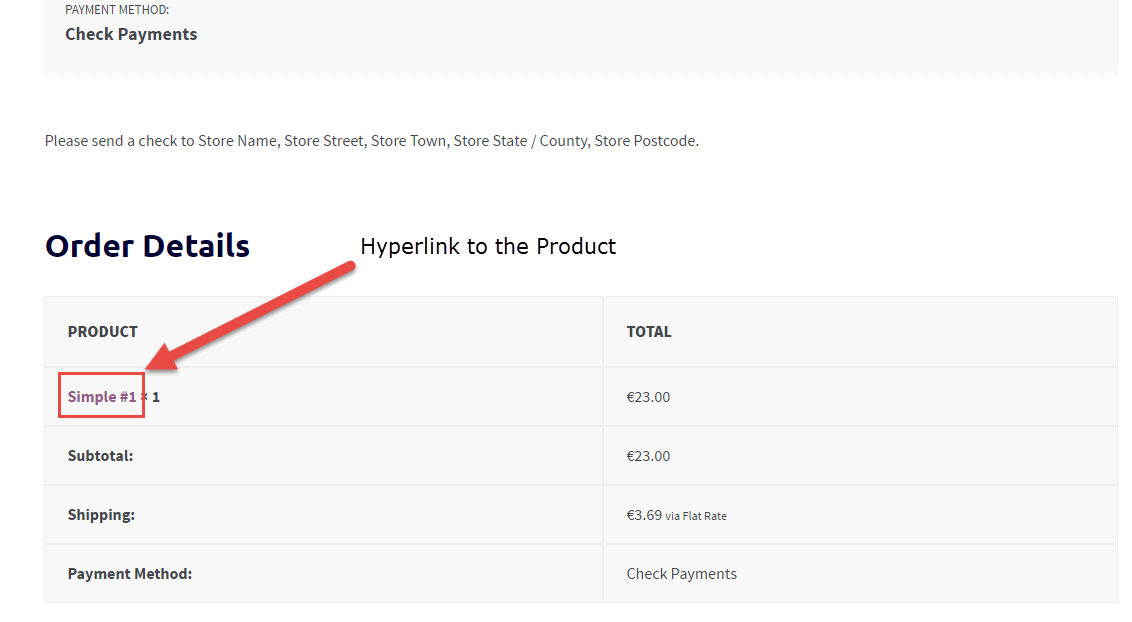Select the TOTAL column header

coord(649,332)
